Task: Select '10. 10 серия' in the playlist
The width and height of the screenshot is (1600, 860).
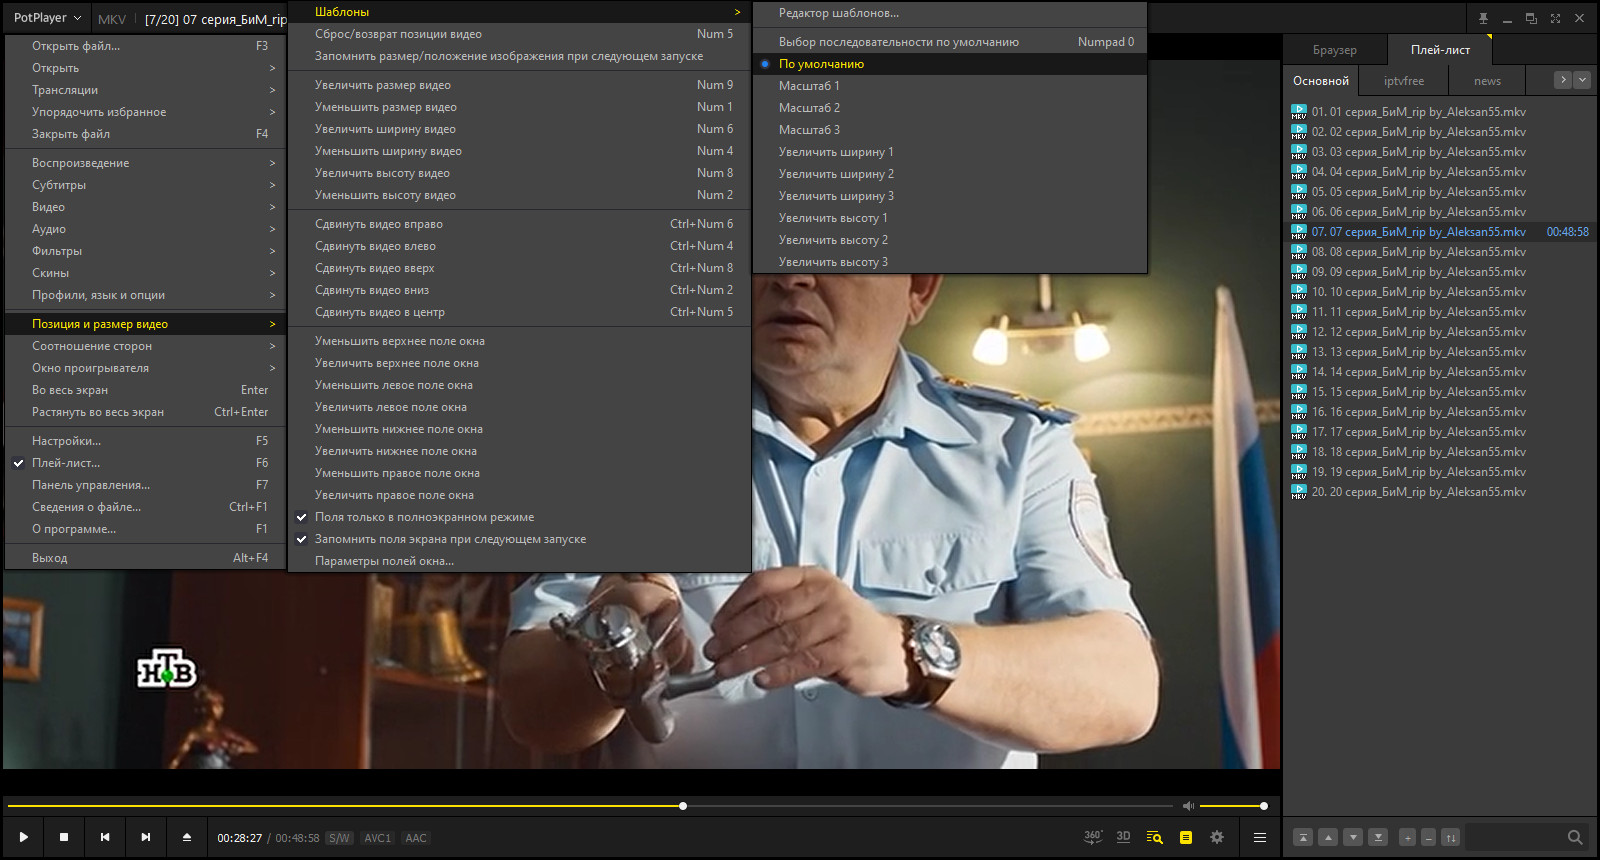Action: coord(1418,292)
